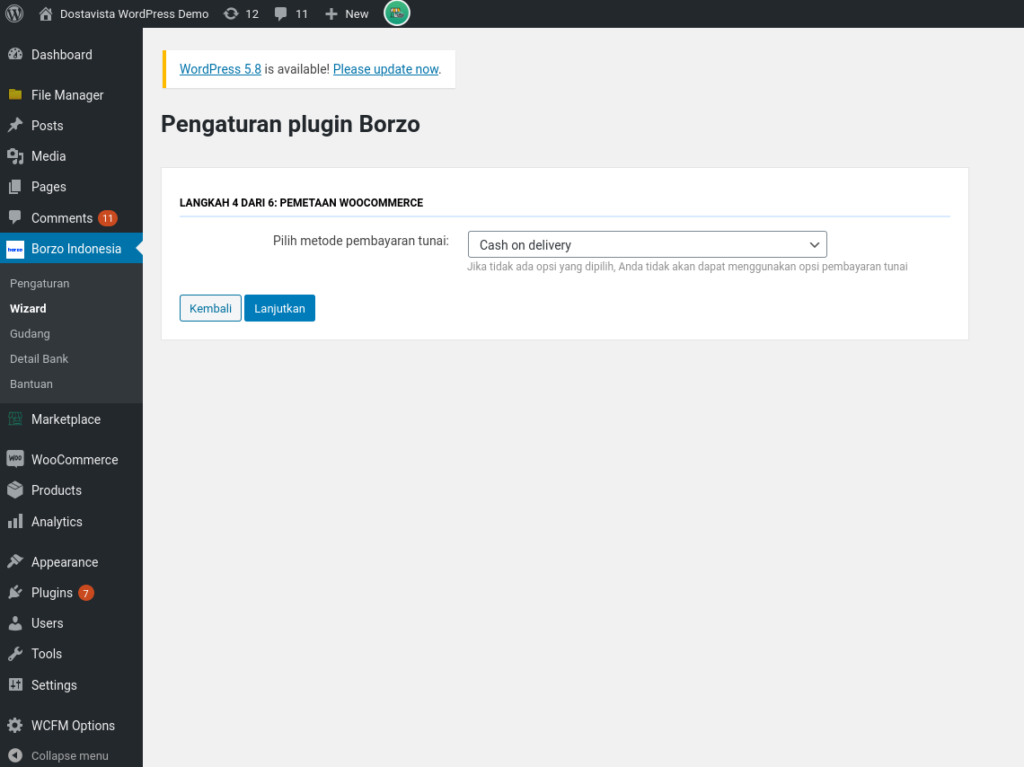Click the Lanjutkan button
The height and width of the screenshot is (767, 1024).
[280, 308]
